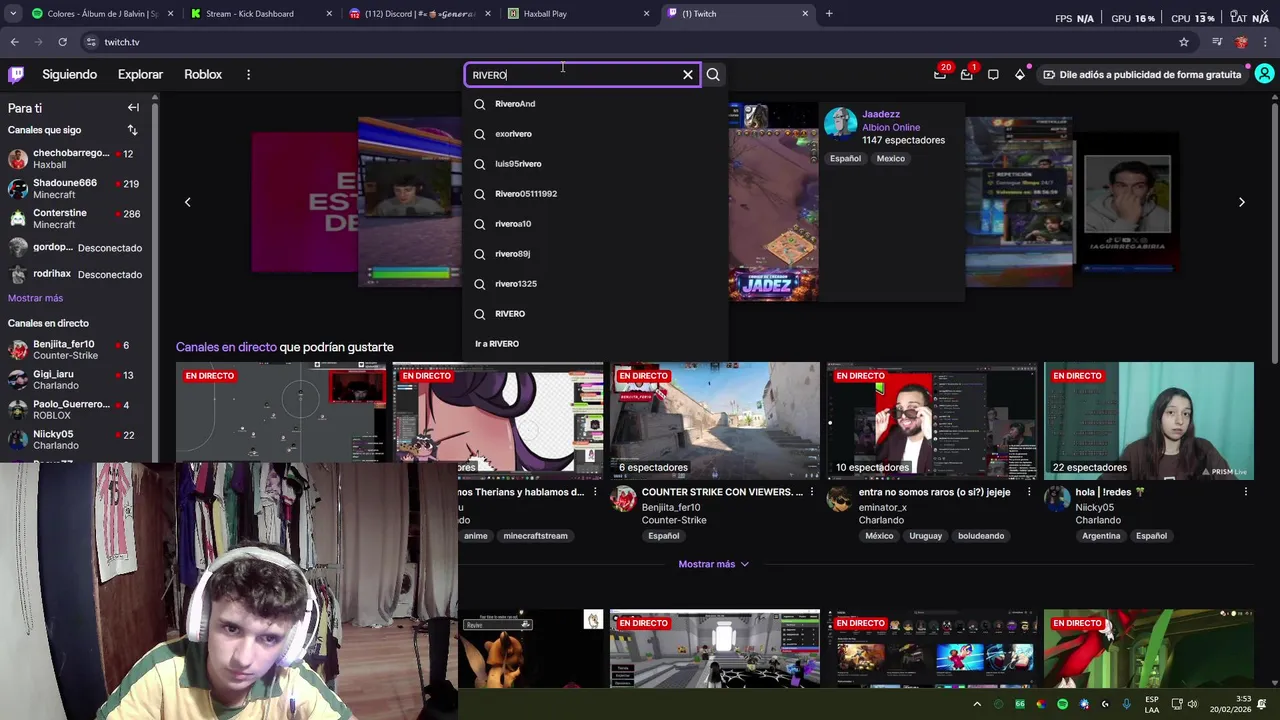Expand Mostrar más below the live channels row

point(714,564)
